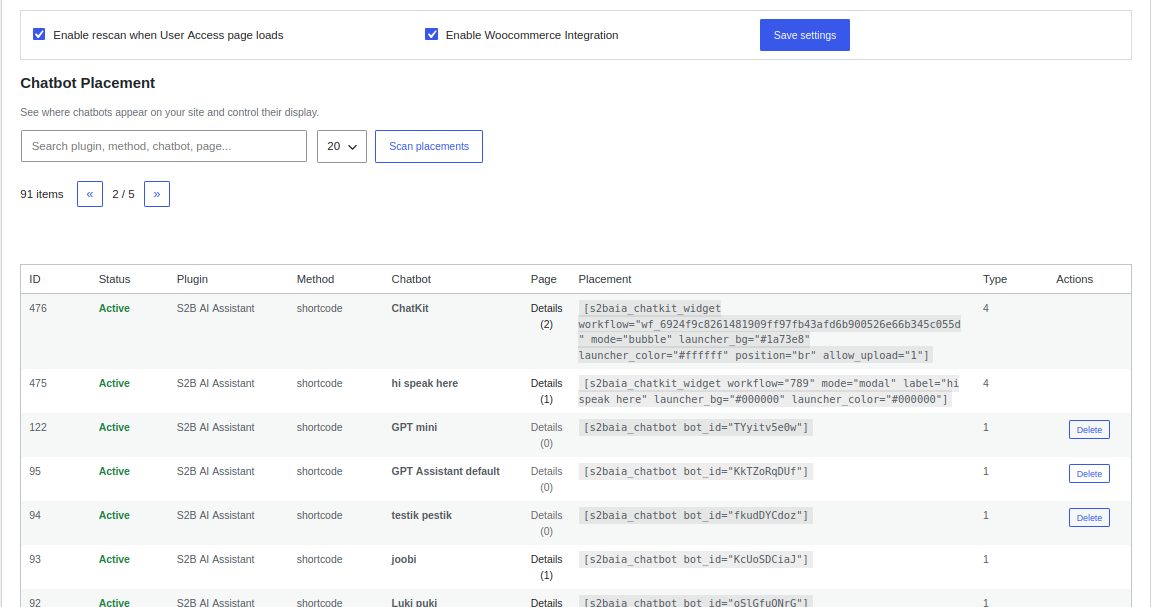The height and width of the screenshot is (607, 1151).
Task: Click the Actions column header
Action: [1075, 279]
